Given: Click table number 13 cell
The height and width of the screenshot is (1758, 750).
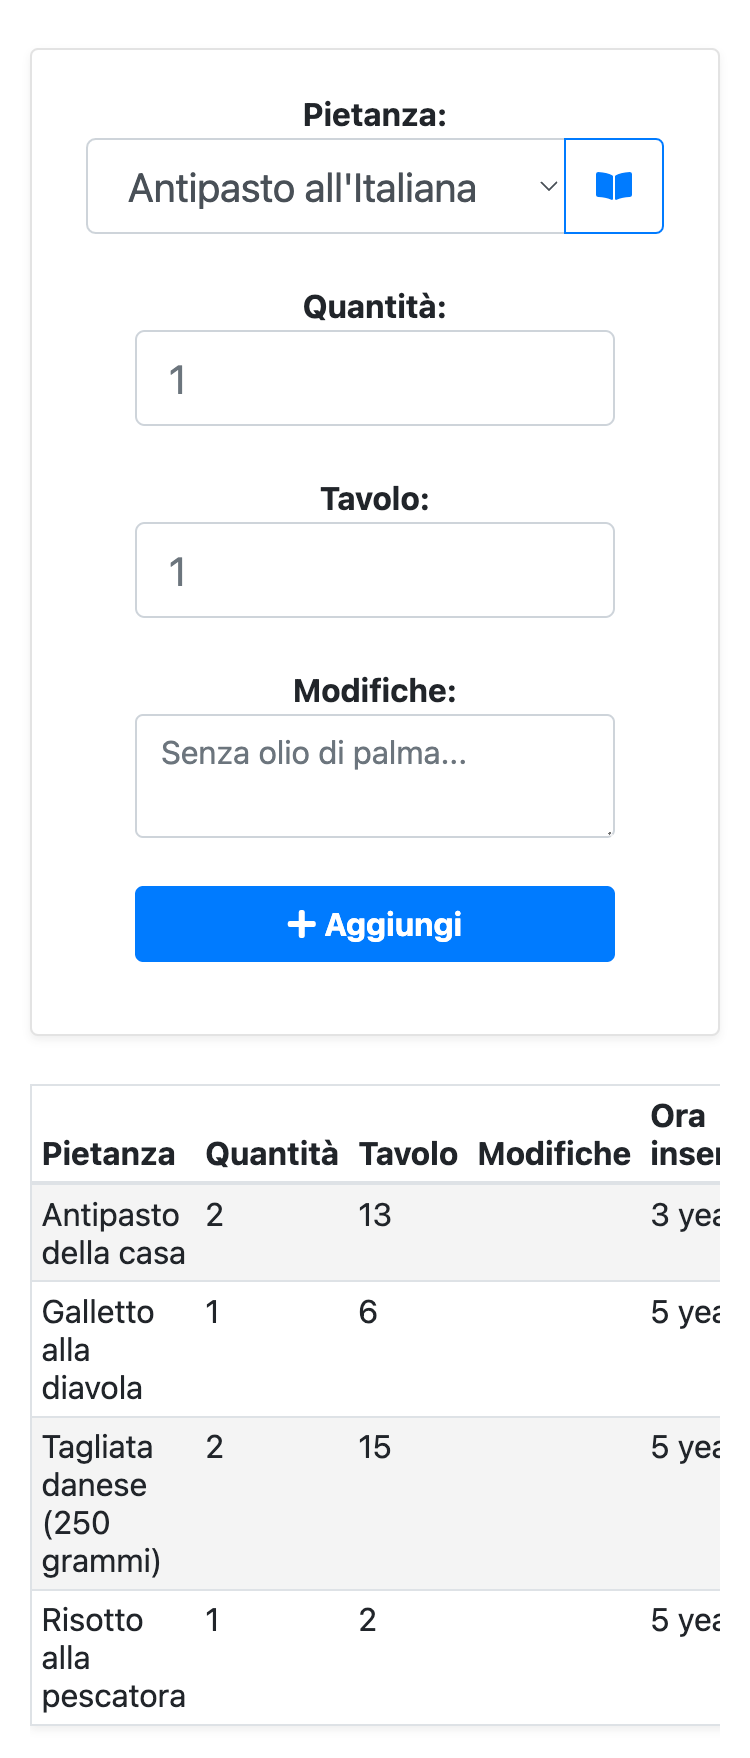Looking at the screenshot, I should [375, 1215].
